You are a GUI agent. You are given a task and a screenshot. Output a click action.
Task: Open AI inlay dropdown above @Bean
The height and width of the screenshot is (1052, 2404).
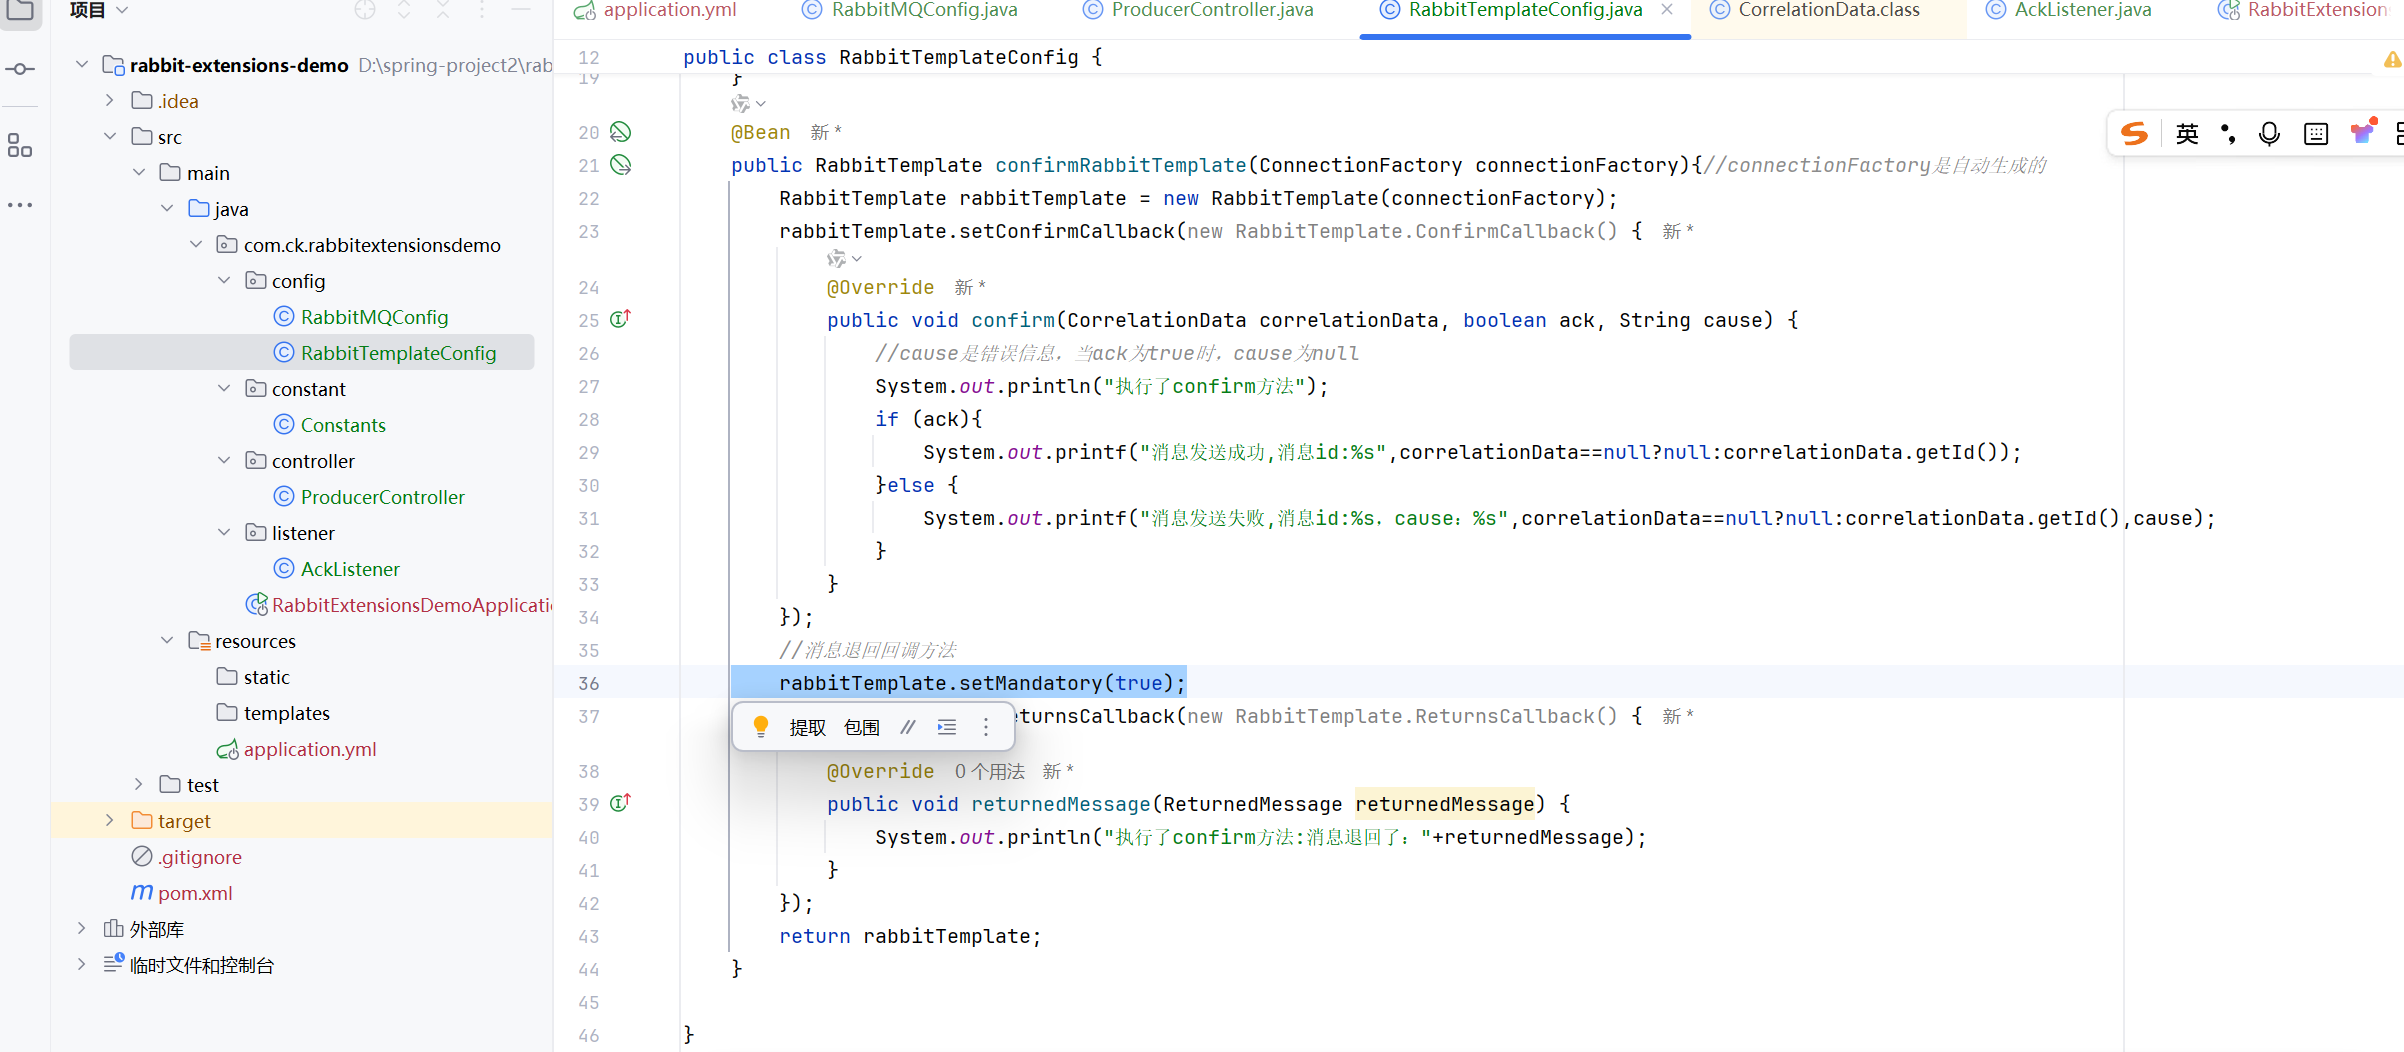click(x=748, y=103)
